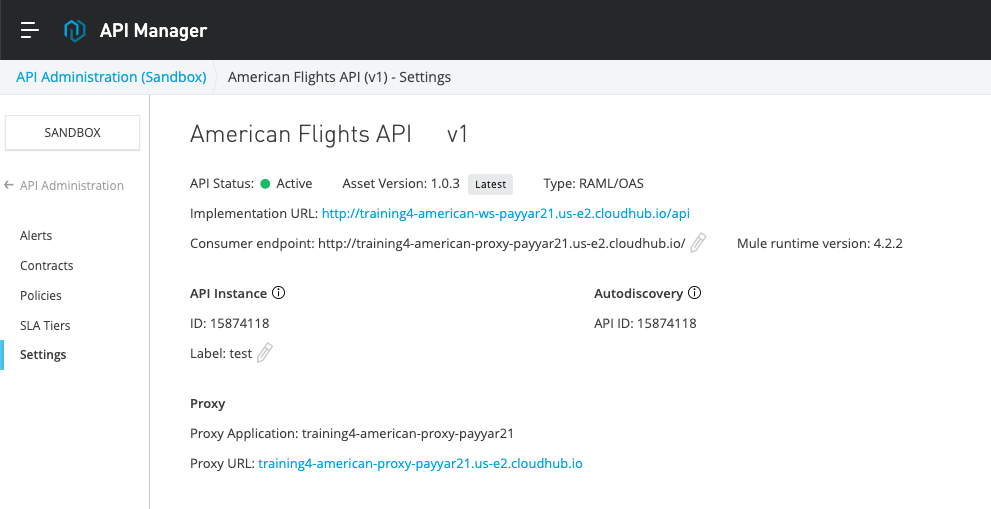The width and height of the screenshot is (991, 509).
Task: Click the API Manager title
Action: (x=153, y=30)
